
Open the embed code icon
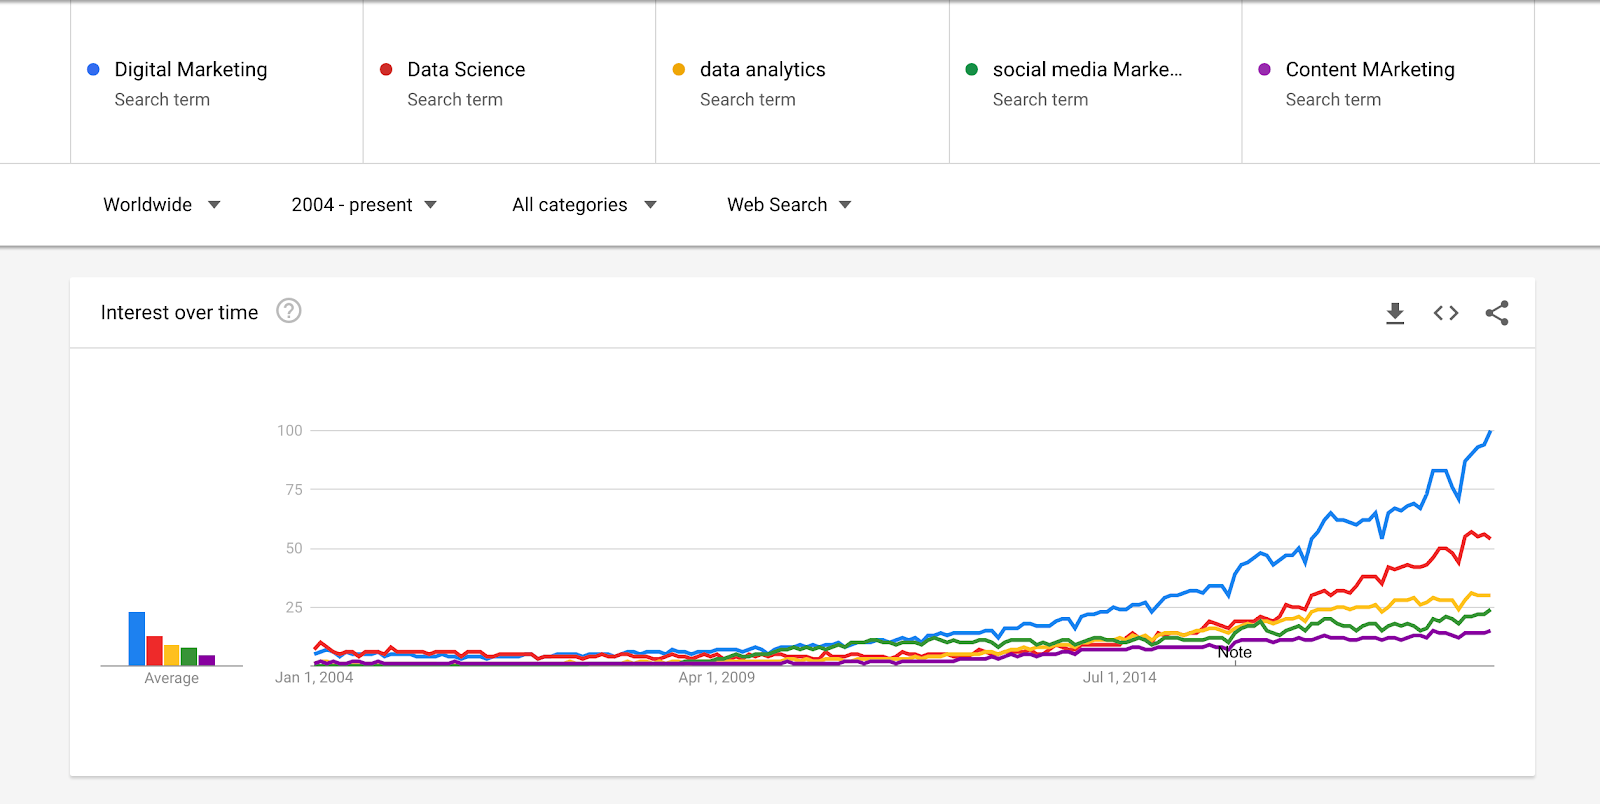pyautogui.click(x=1446, y=313)
